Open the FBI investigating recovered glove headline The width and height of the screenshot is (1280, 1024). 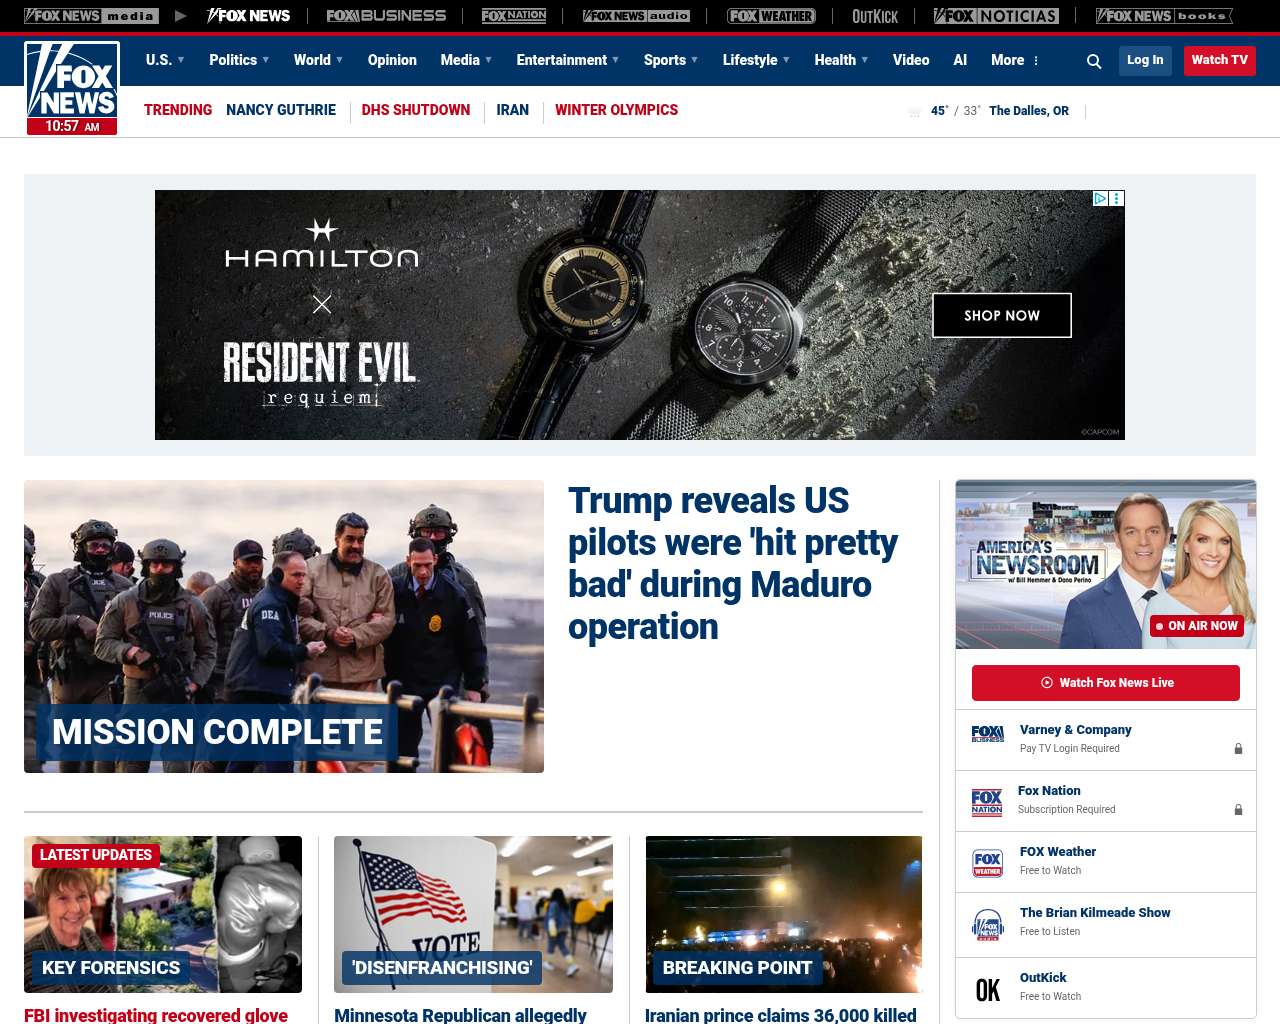[x=156, y=1015]
